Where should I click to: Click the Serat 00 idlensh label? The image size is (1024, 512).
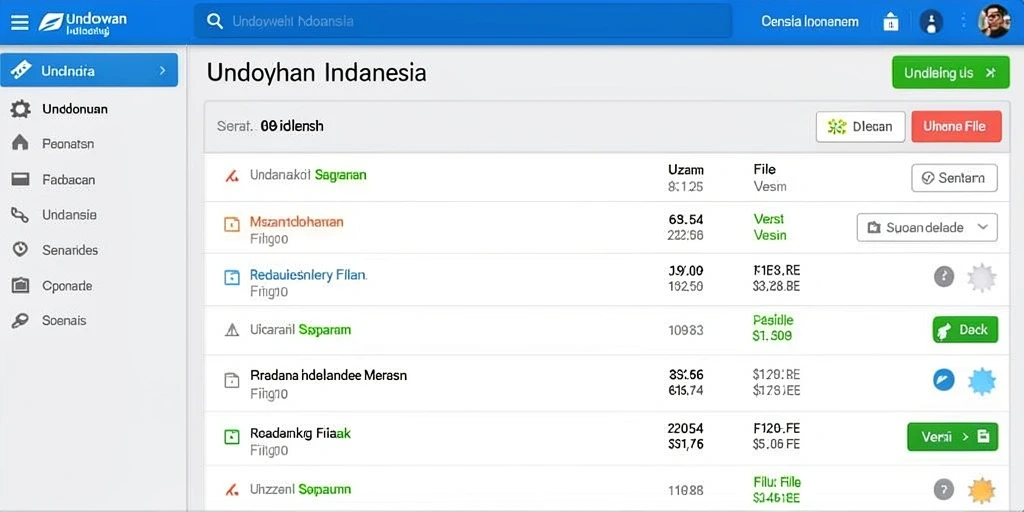pos(270,126)
